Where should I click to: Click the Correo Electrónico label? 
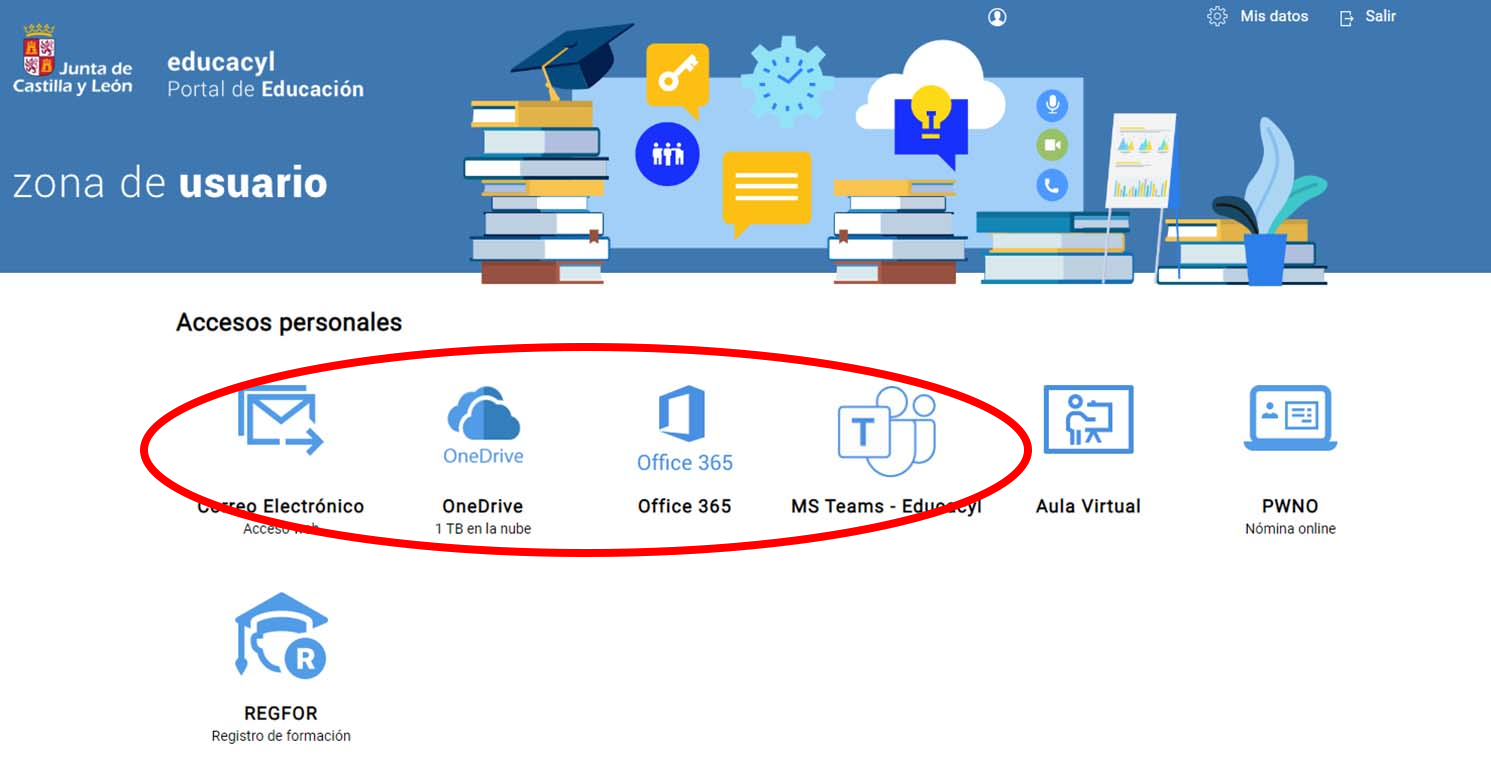[281, 506]
